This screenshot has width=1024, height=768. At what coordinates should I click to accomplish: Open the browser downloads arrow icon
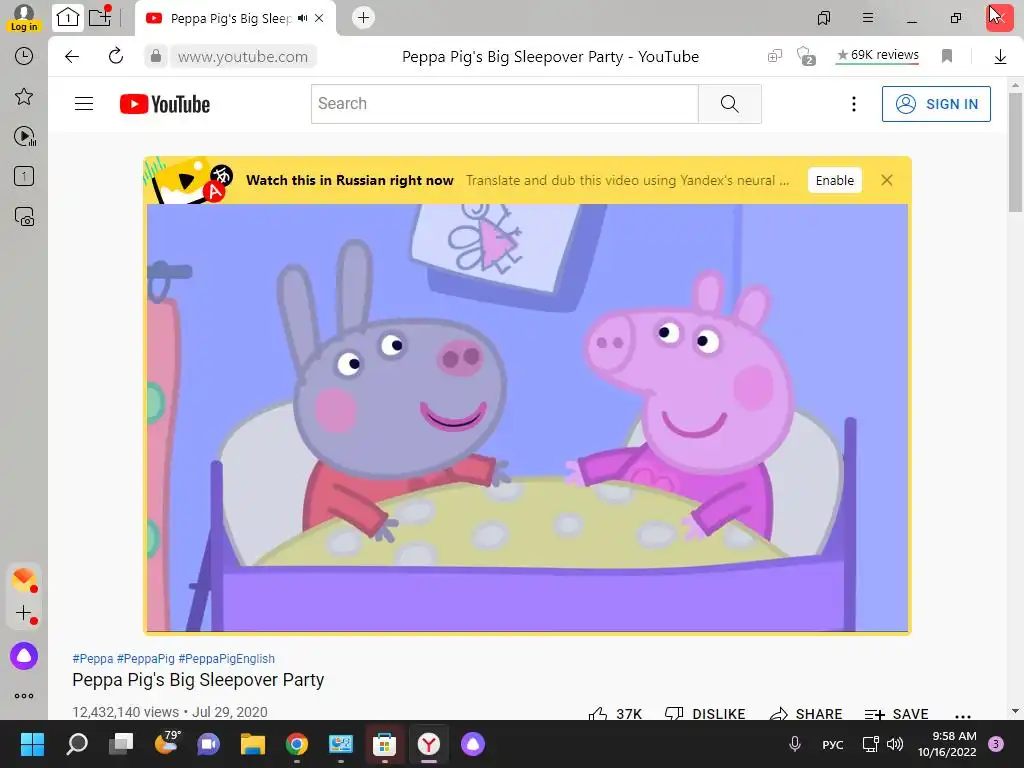1000,57
